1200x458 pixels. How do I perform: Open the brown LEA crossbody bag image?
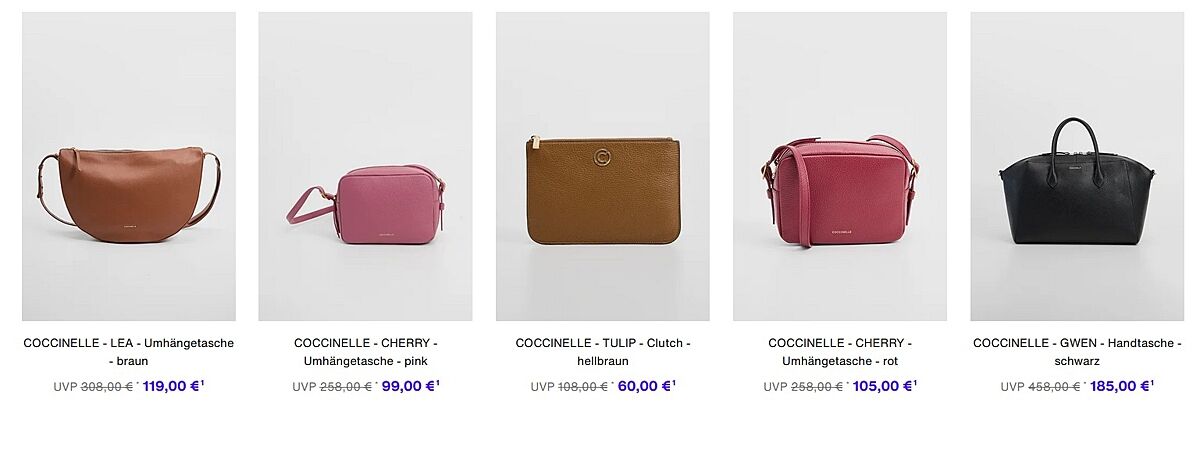pos(129,166)
